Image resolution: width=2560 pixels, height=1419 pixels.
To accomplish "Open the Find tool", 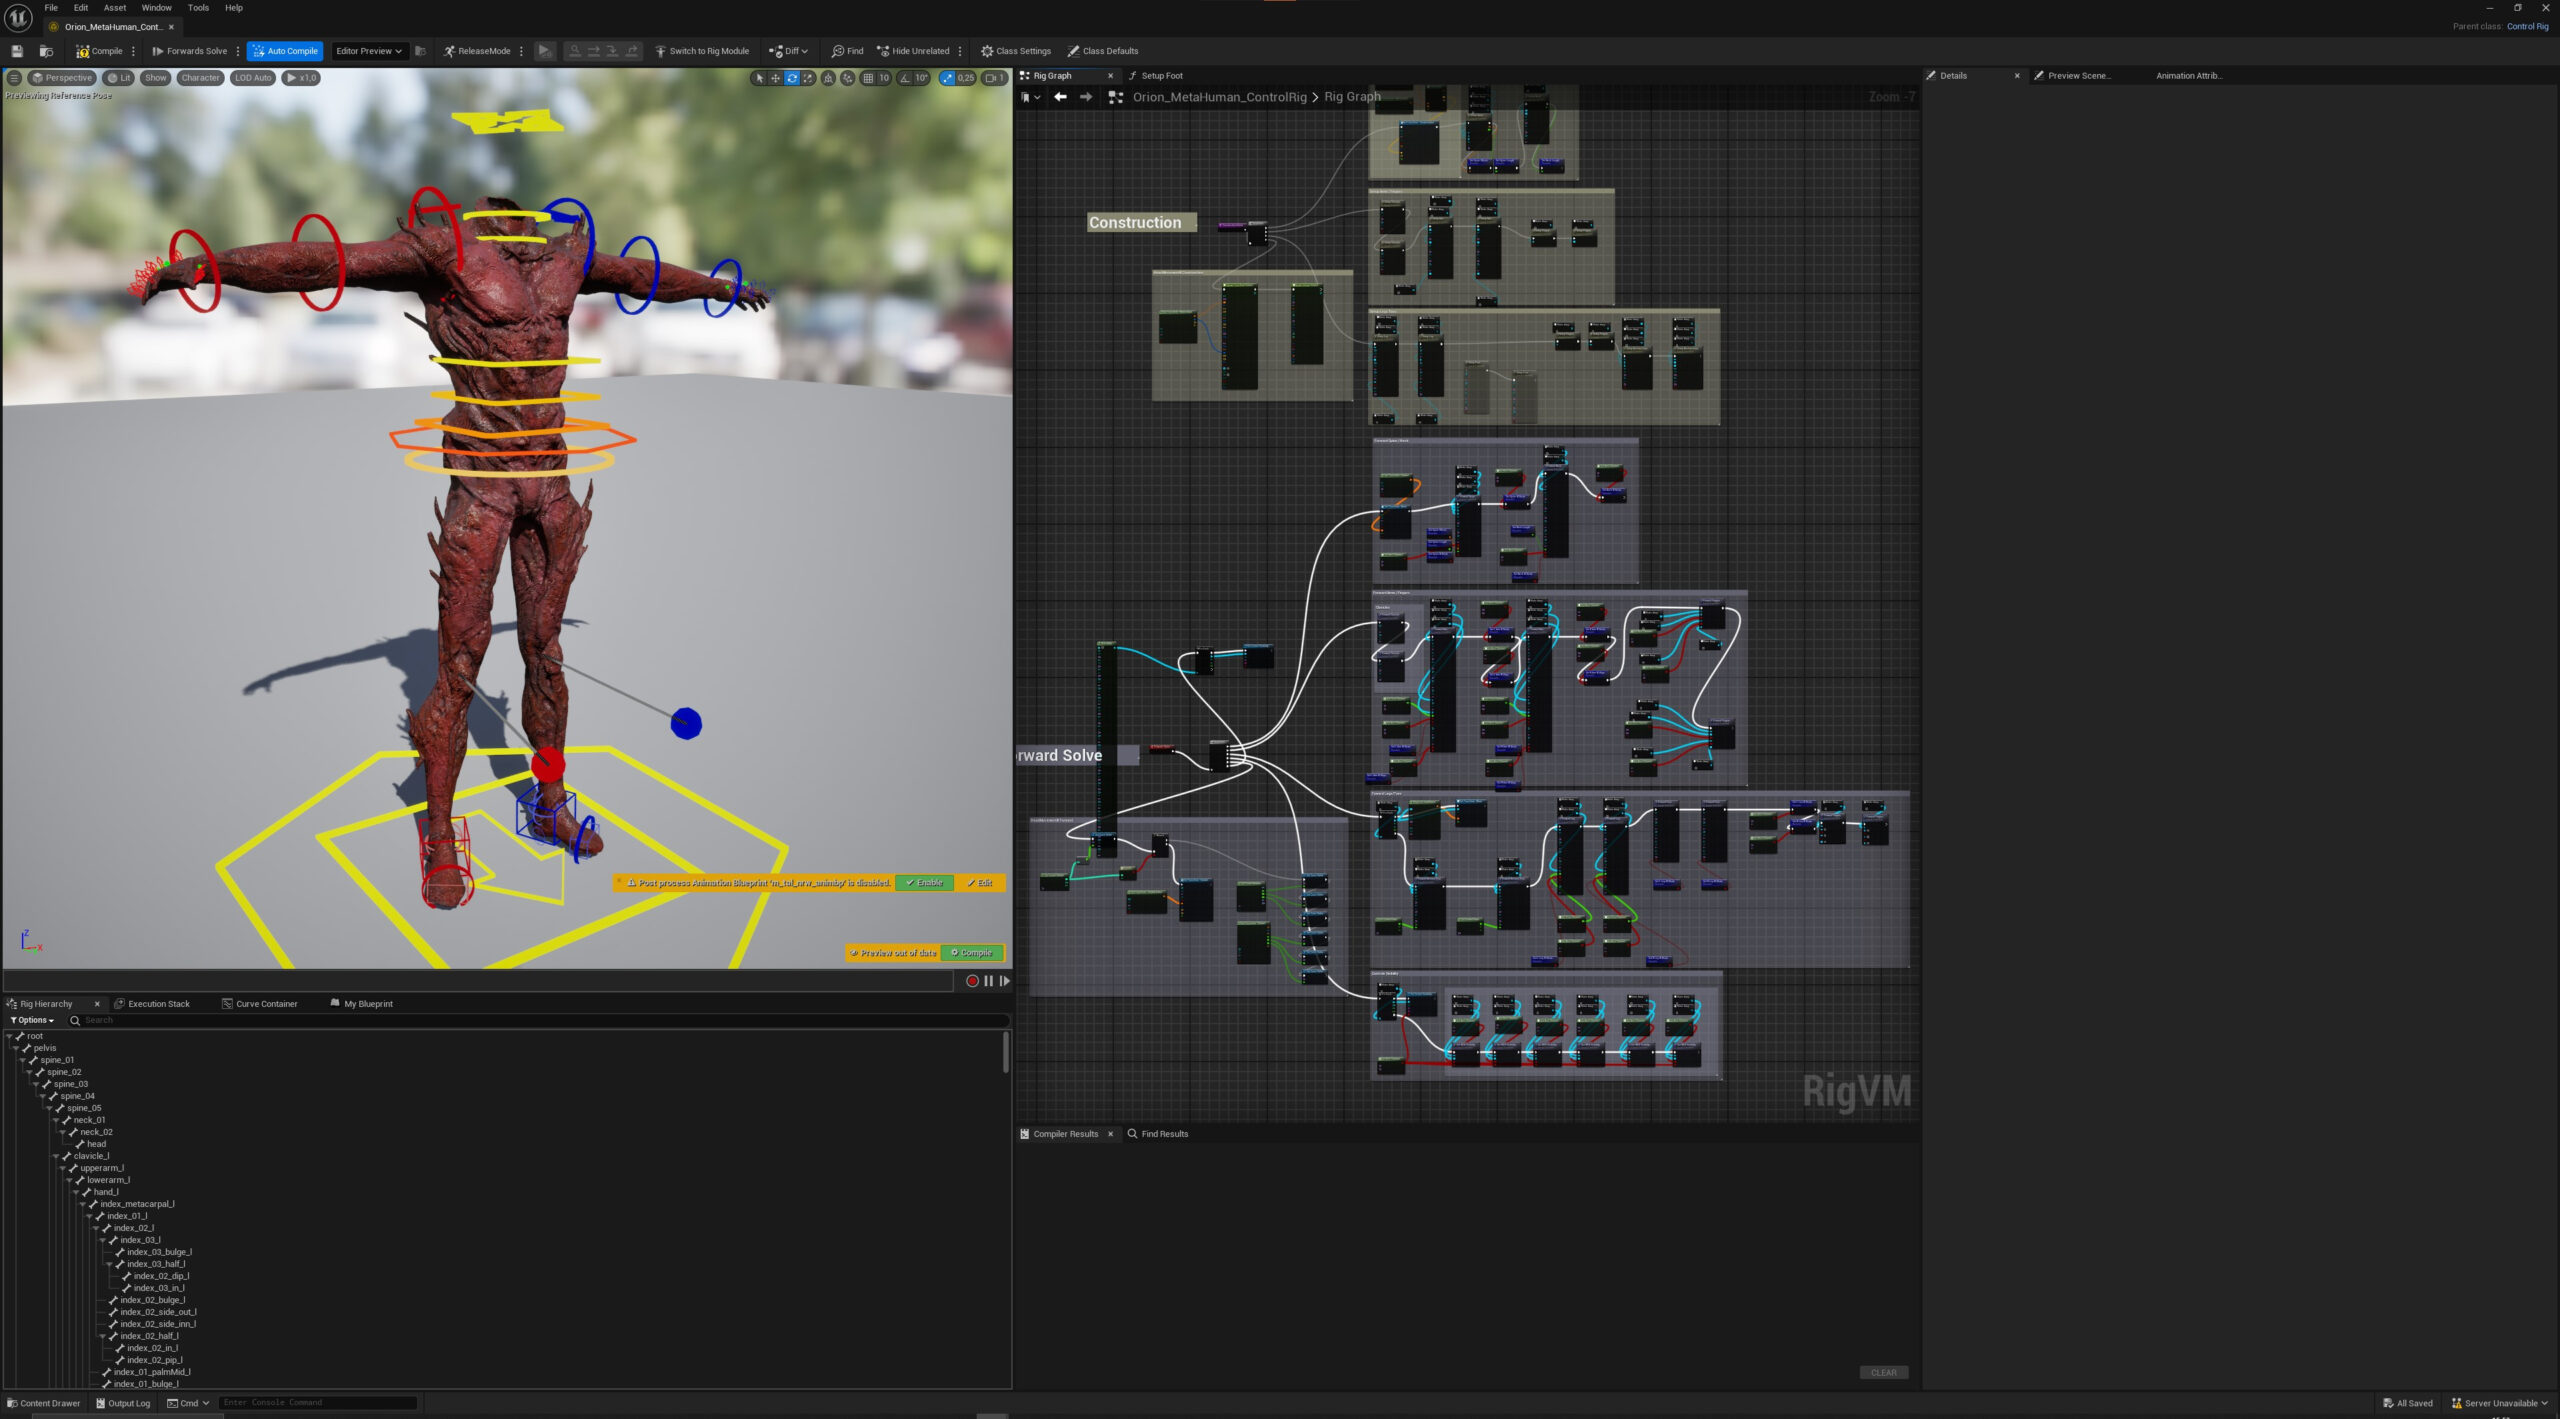I will pos(847,51).
